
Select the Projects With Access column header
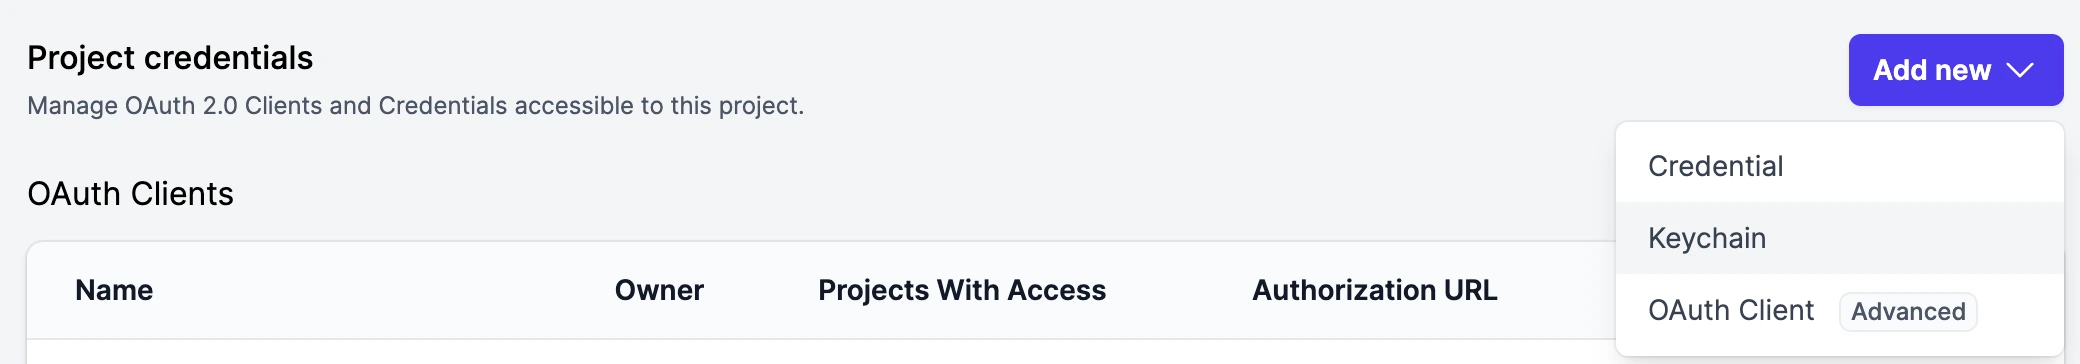[962, 290]
